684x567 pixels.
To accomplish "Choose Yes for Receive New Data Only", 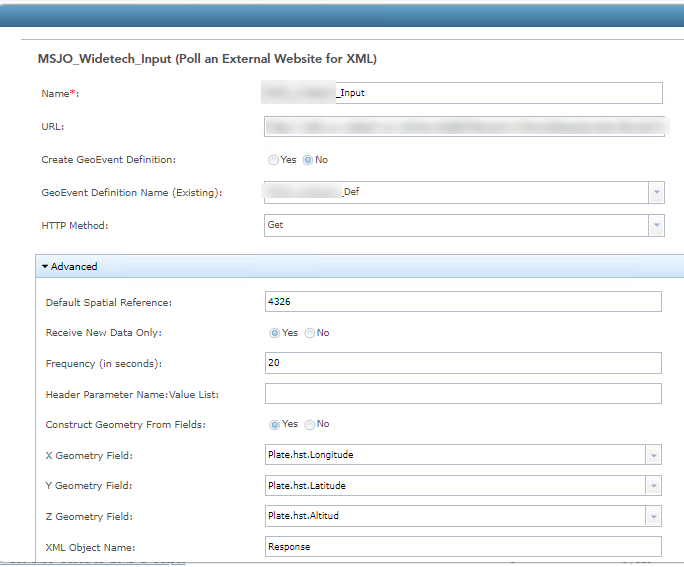I will 274,333.
